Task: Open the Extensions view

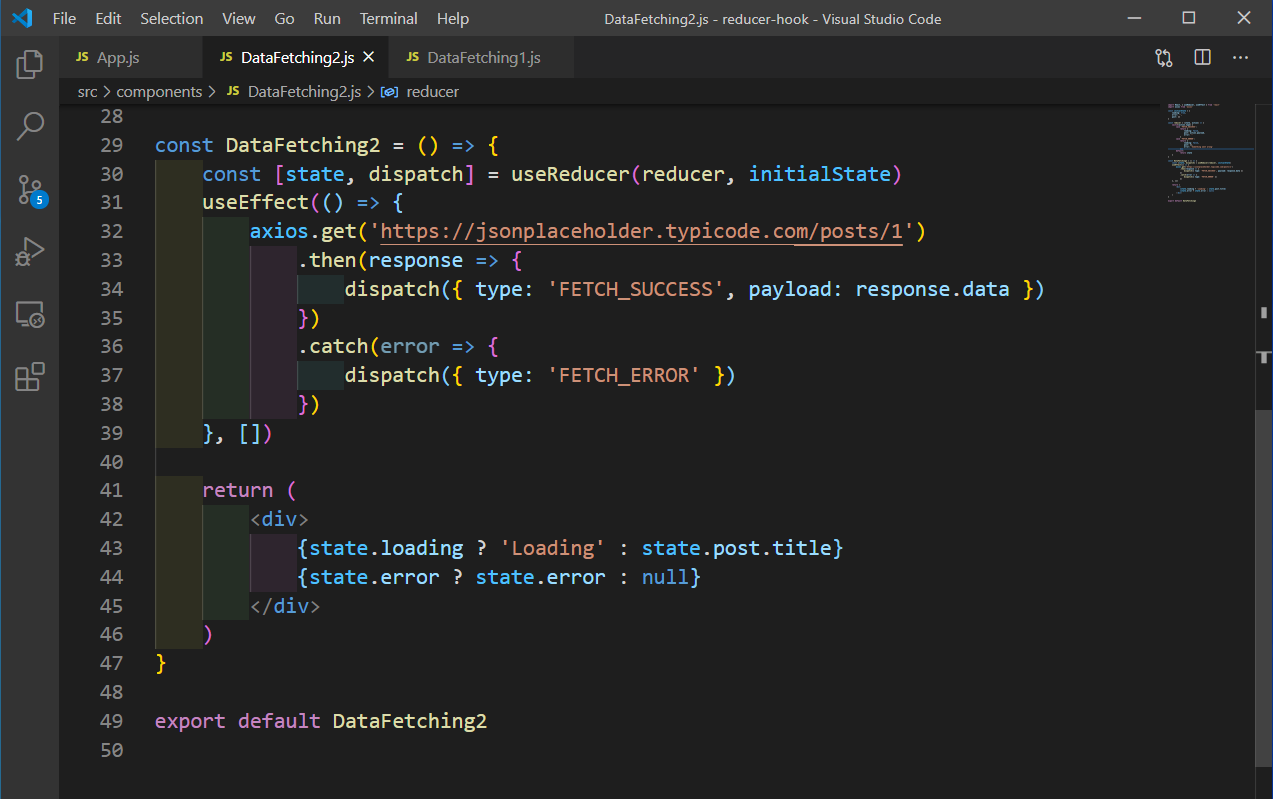Action: (30, 377)
